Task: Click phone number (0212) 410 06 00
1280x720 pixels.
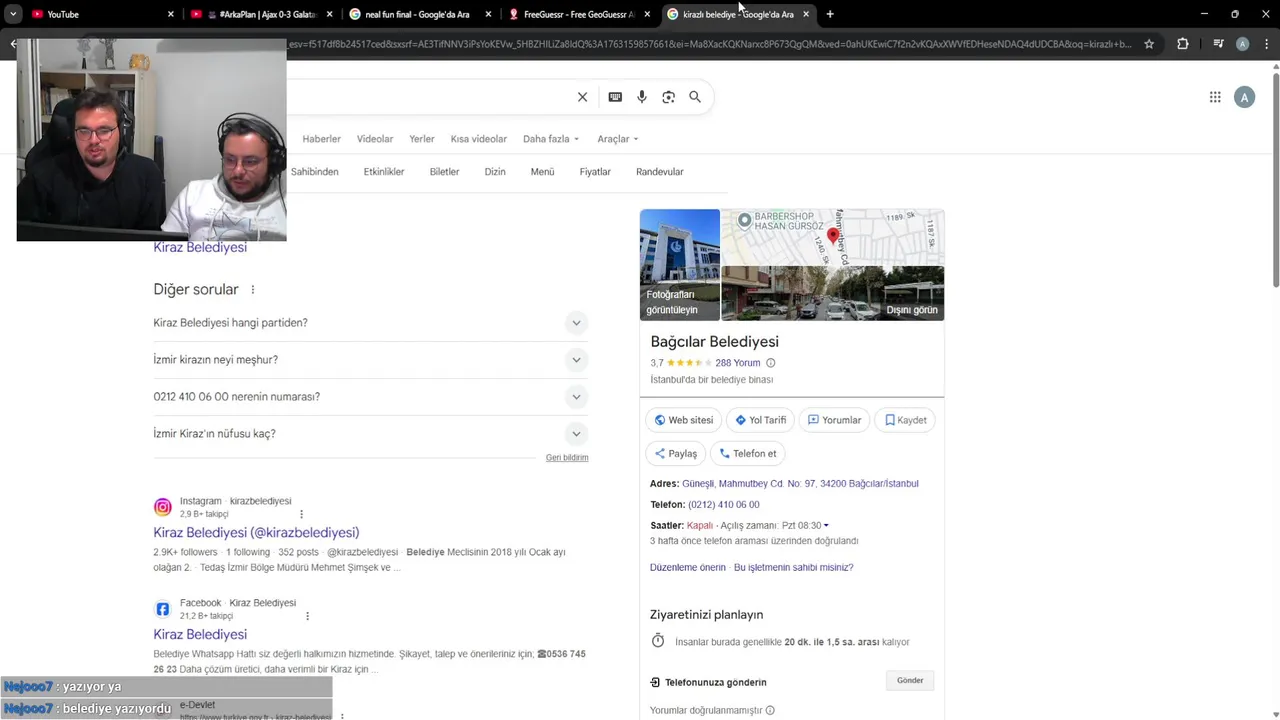Action: [x=724, y=505]
